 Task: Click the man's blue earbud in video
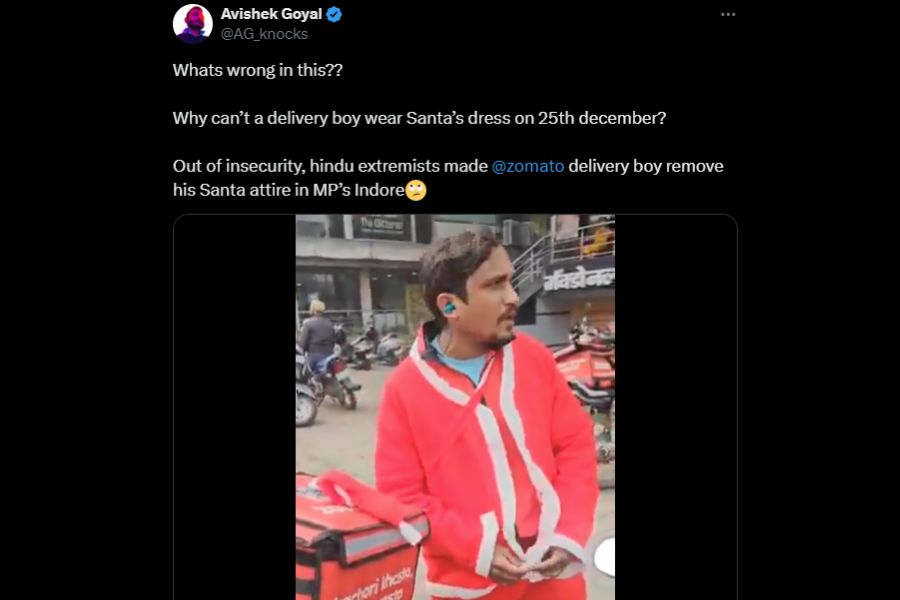[x=451, y=309]
